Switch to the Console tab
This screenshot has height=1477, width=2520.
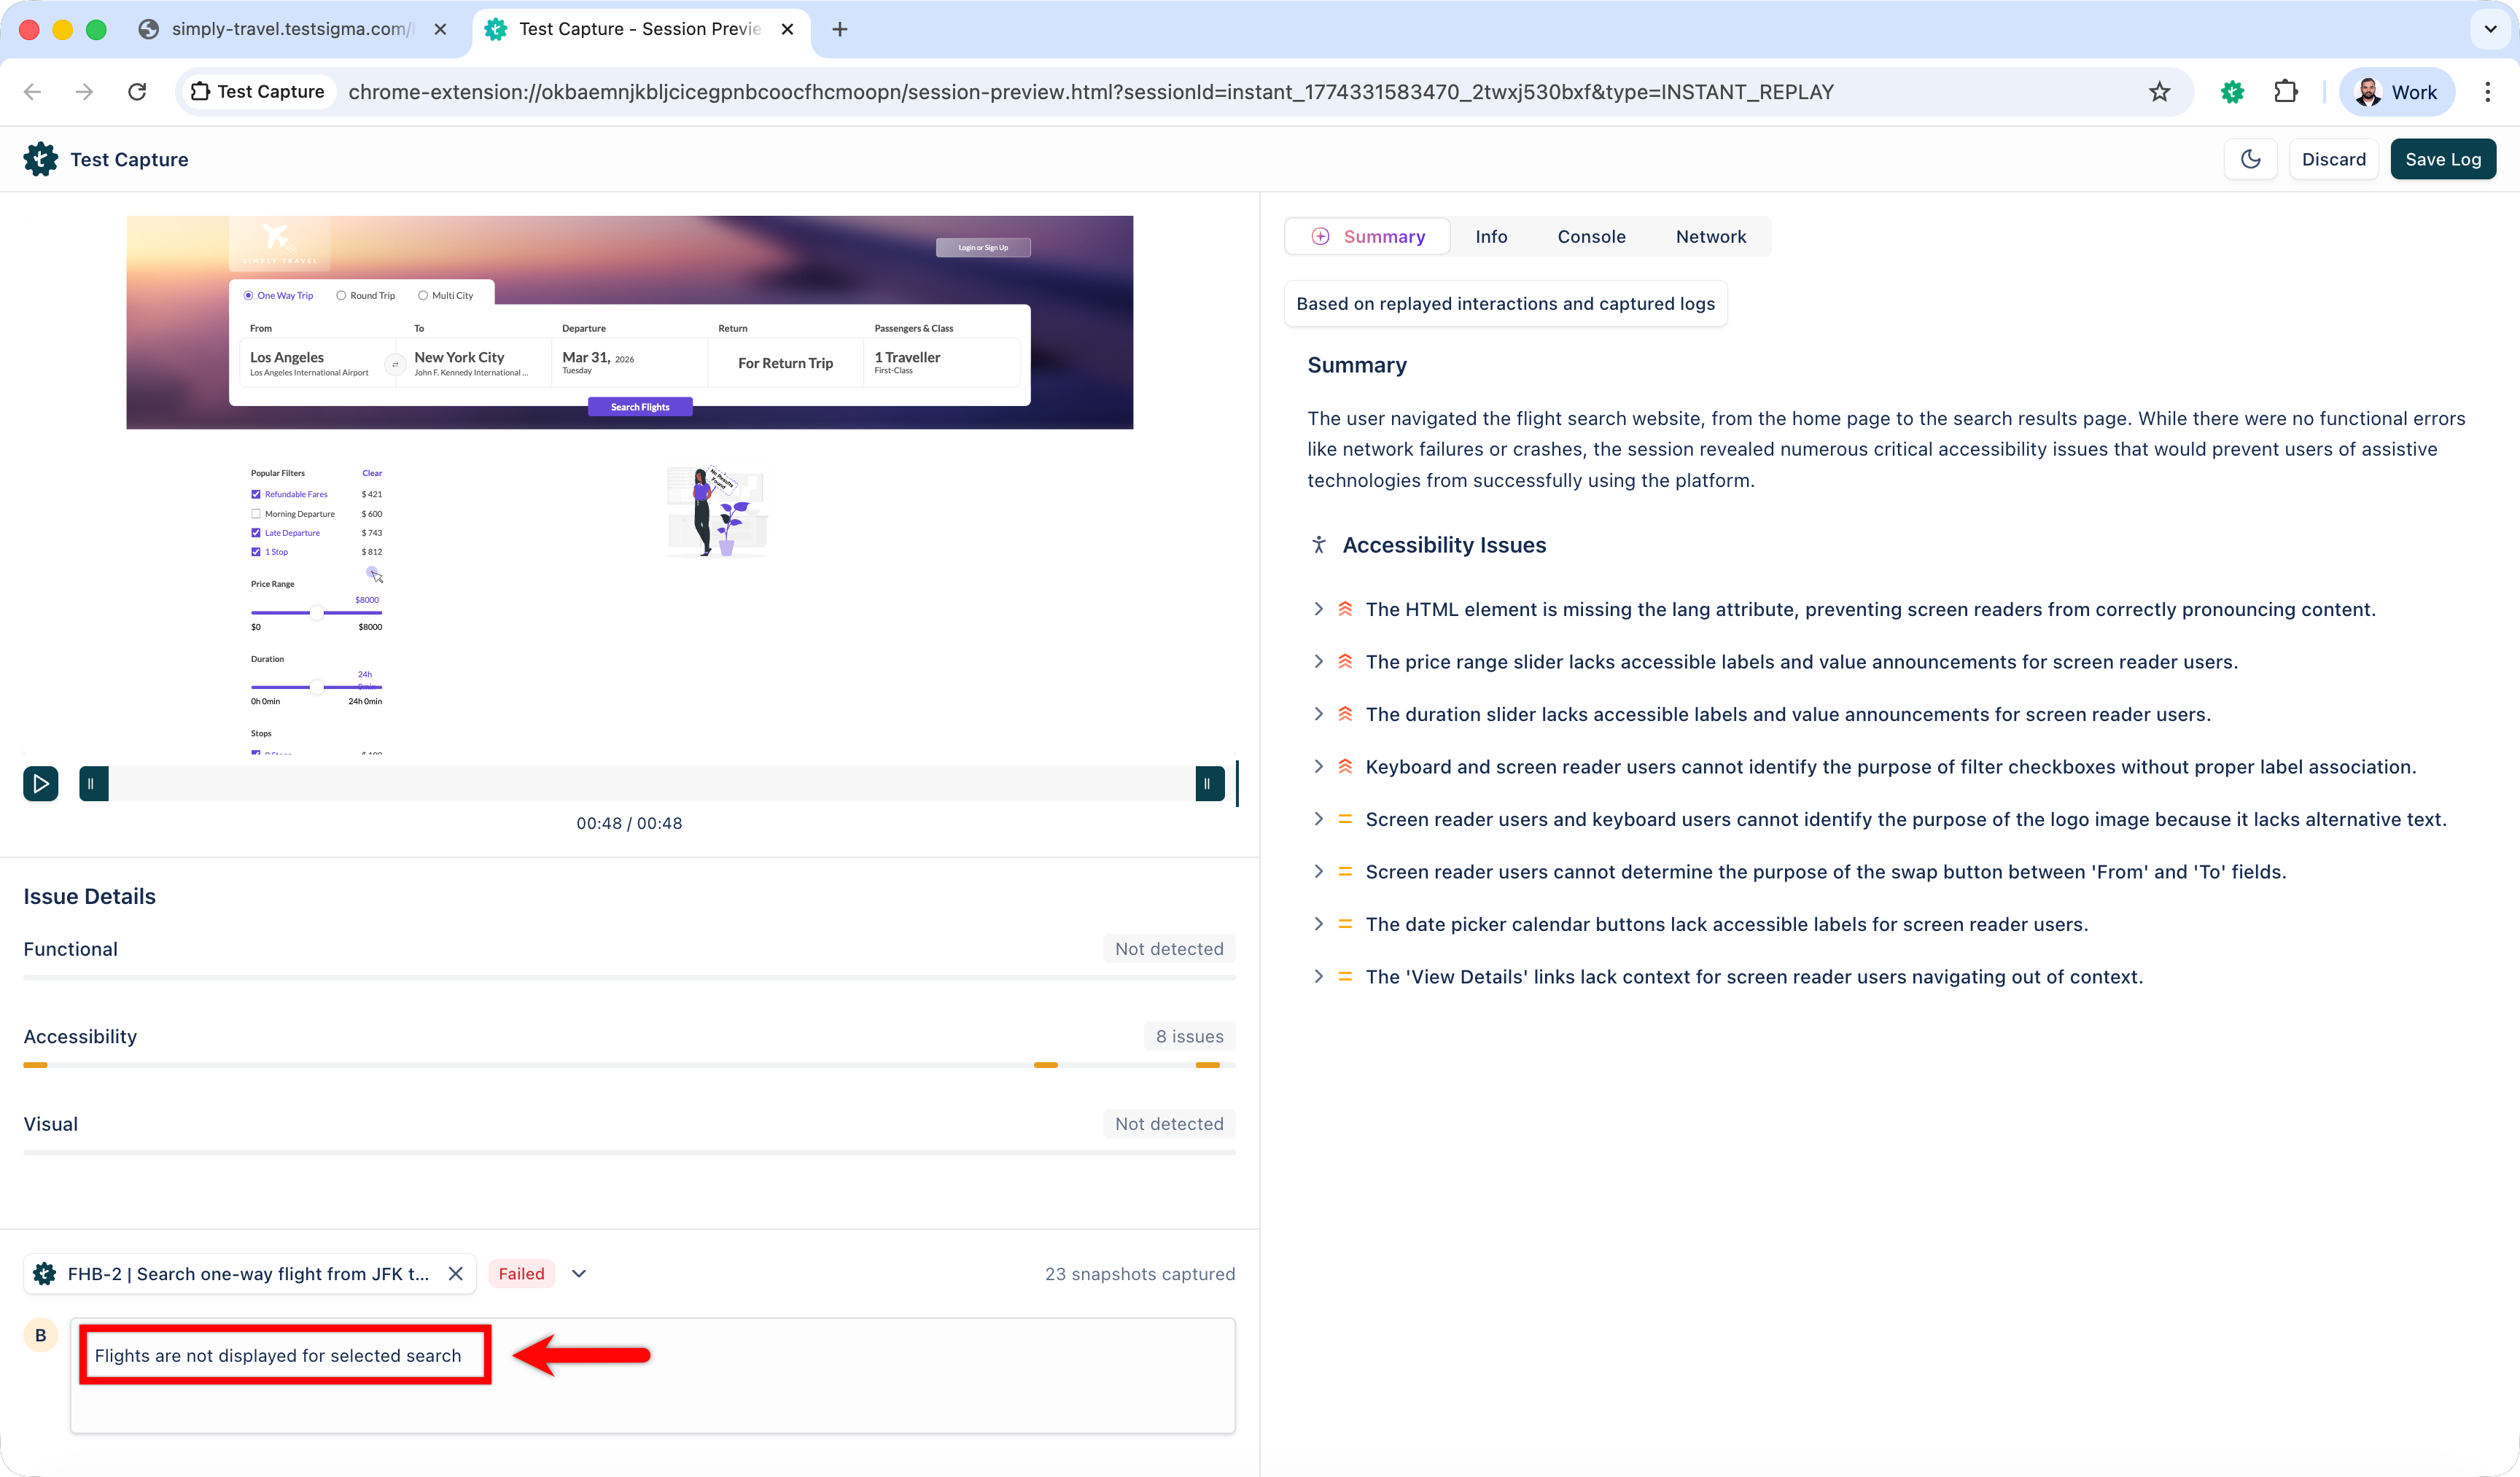1591,237
